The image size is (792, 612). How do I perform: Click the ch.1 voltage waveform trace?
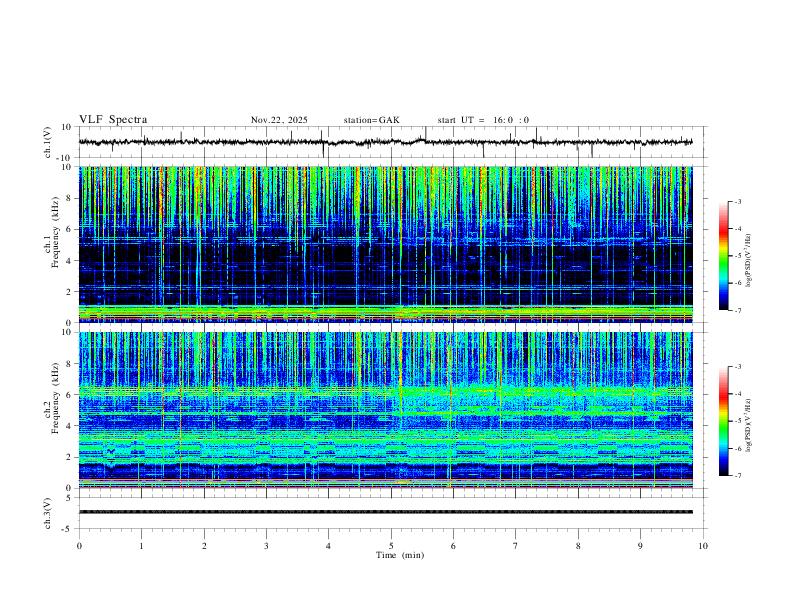[x=385, y=142]
